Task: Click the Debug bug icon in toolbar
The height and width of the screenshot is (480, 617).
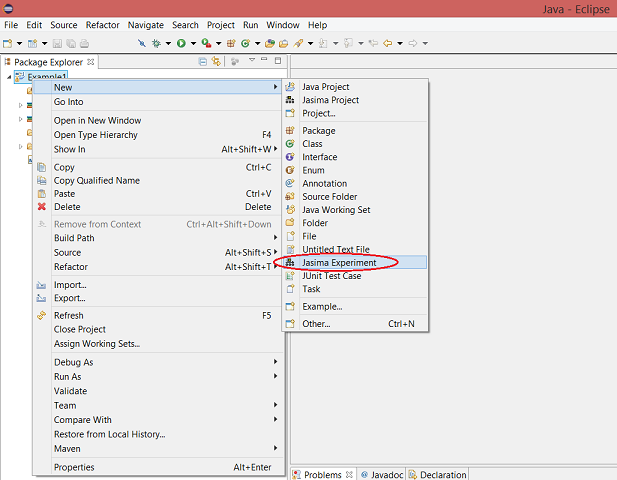Action: [x=157, y=43]
